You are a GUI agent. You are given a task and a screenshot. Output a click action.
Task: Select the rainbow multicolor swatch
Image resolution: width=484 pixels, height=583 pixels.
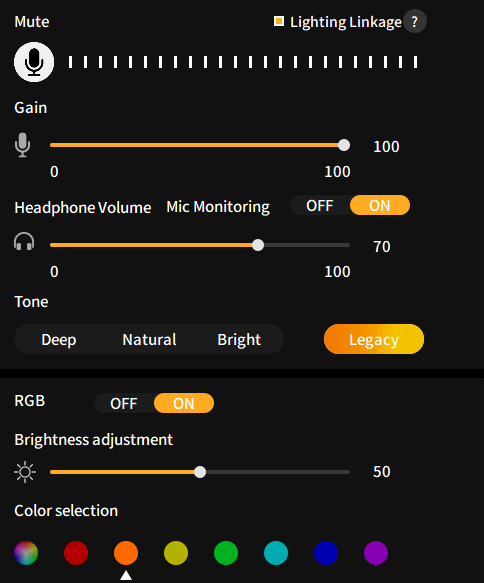pos(26,553)
